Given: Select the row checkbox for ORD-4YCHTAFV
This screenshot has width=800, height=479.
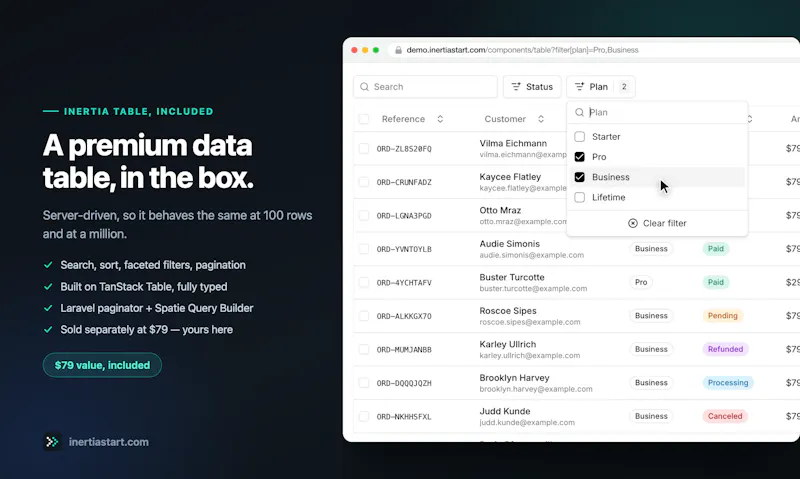Looking at the screenshot, I should 364,282.
